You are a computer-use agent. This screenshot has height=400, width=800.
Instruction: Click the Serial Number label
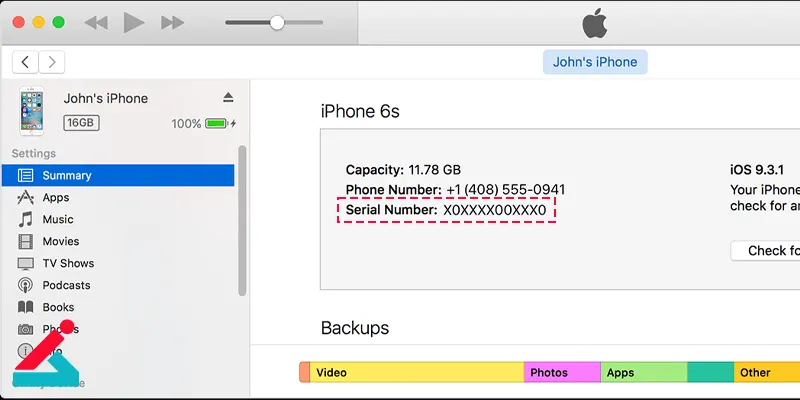pos(391,210)
